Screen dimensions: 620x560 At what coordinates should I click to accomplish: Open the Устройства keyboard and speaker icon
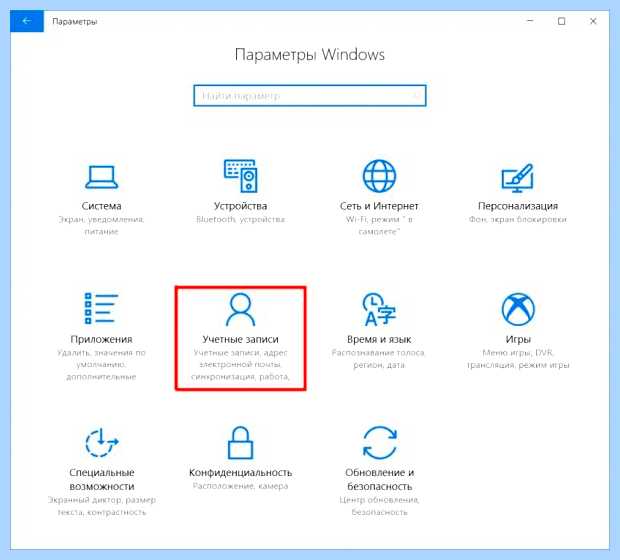click(x=240, y=176)
